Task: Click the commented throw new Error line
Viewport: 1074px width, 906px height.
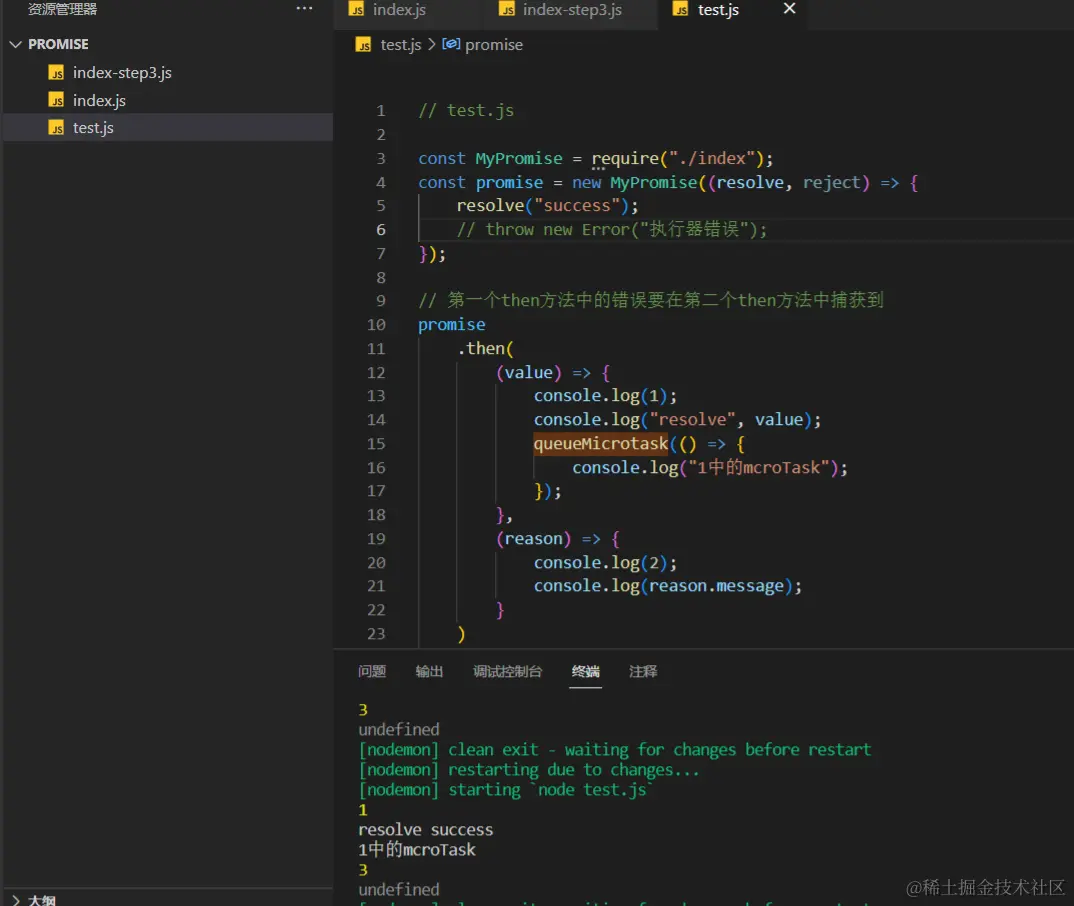Action: coord(612,229)
